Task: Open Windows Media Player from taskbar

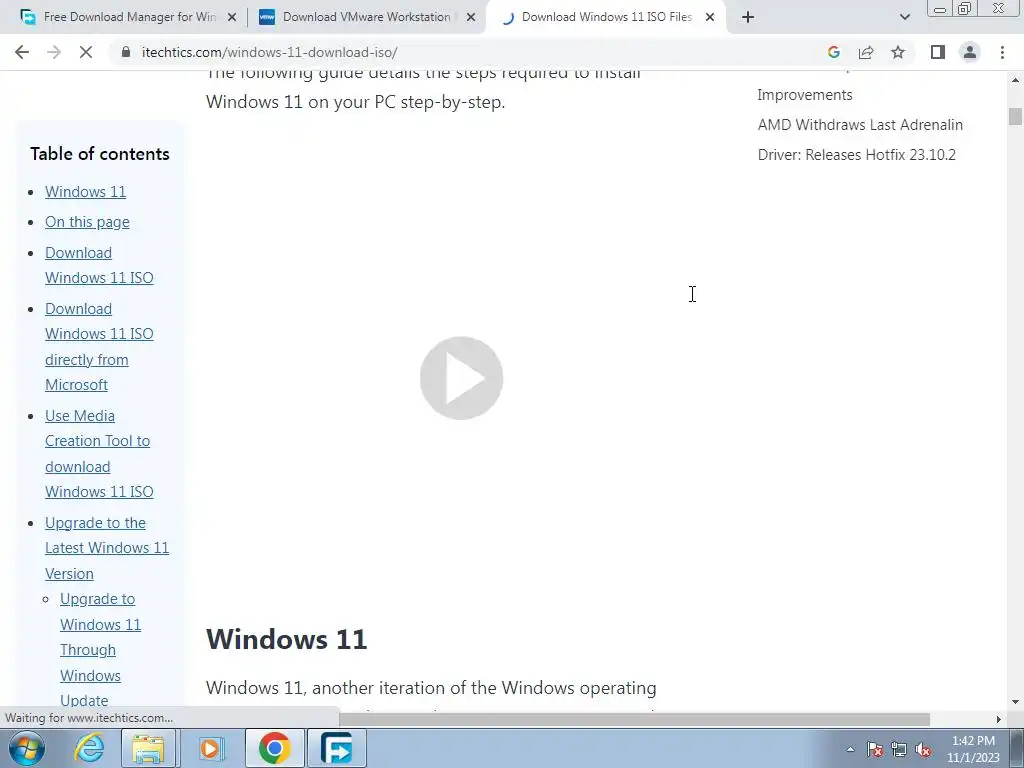Action: coord(210,748)
